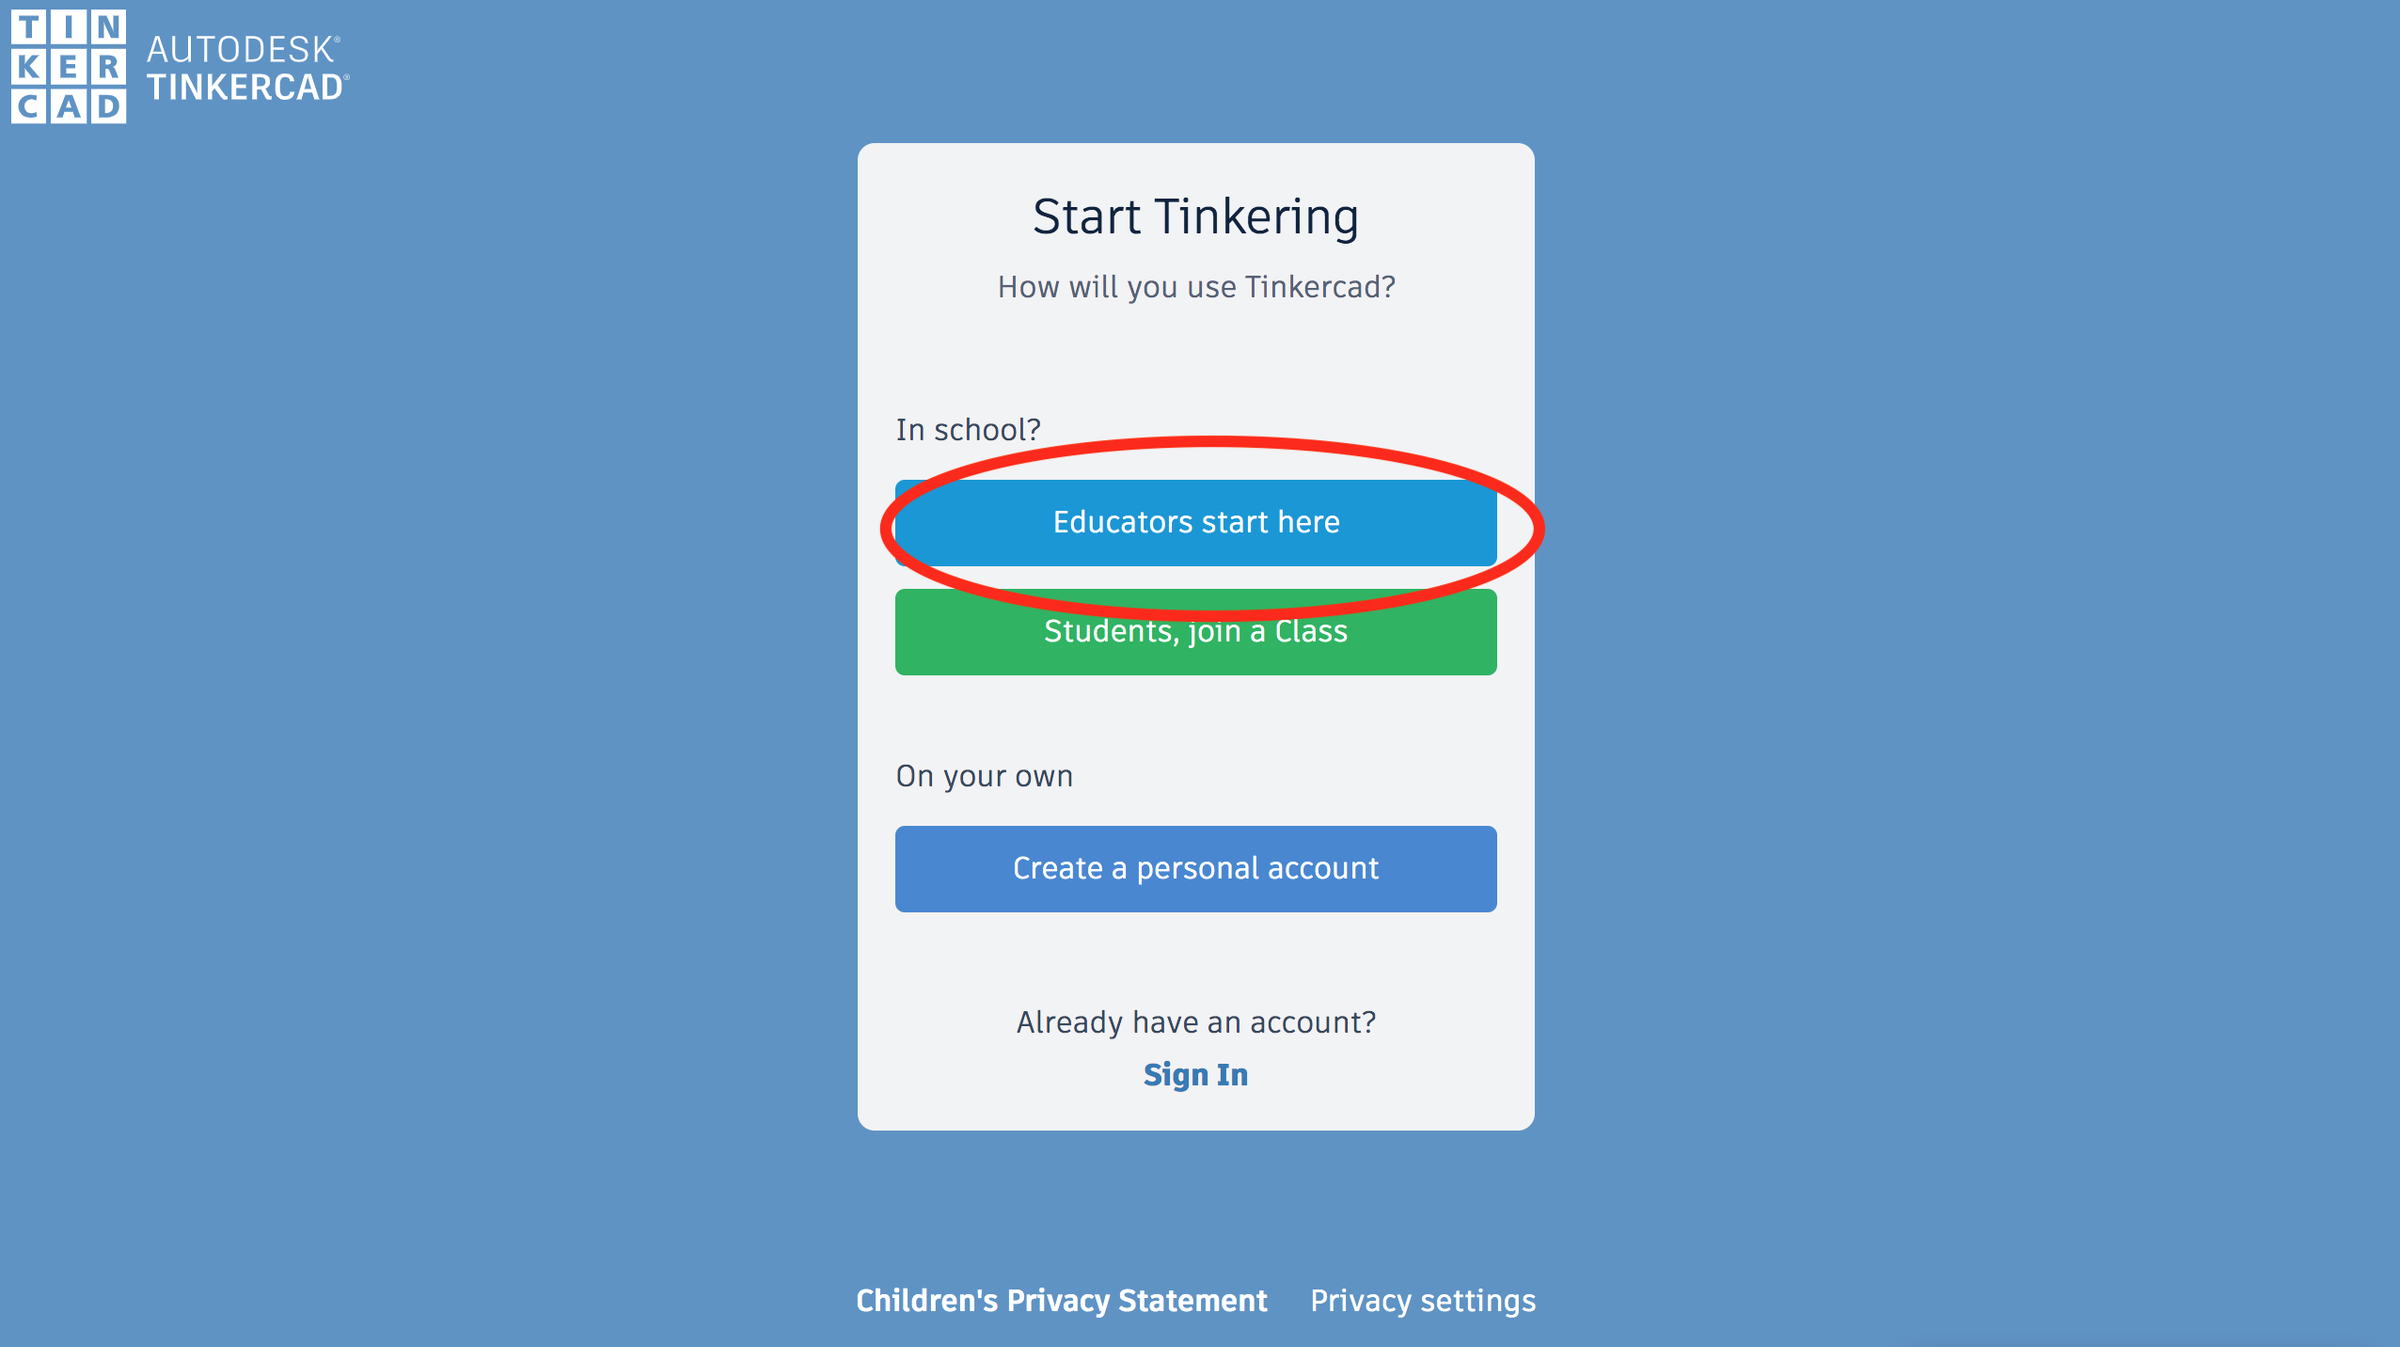Click the TIN tile in the logo
The width and height of the screenshot is (2400, 1347).
68,24
